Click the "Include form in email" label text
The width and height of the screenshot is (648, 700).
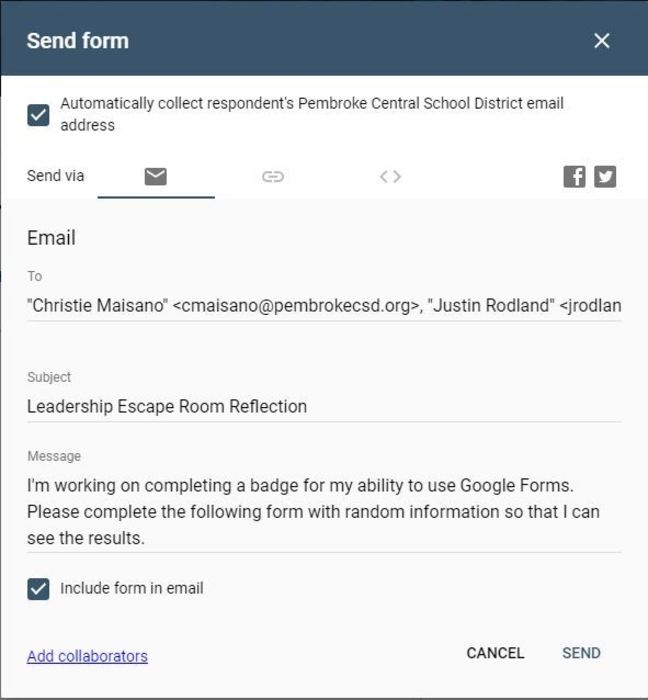tap(131, 589)
